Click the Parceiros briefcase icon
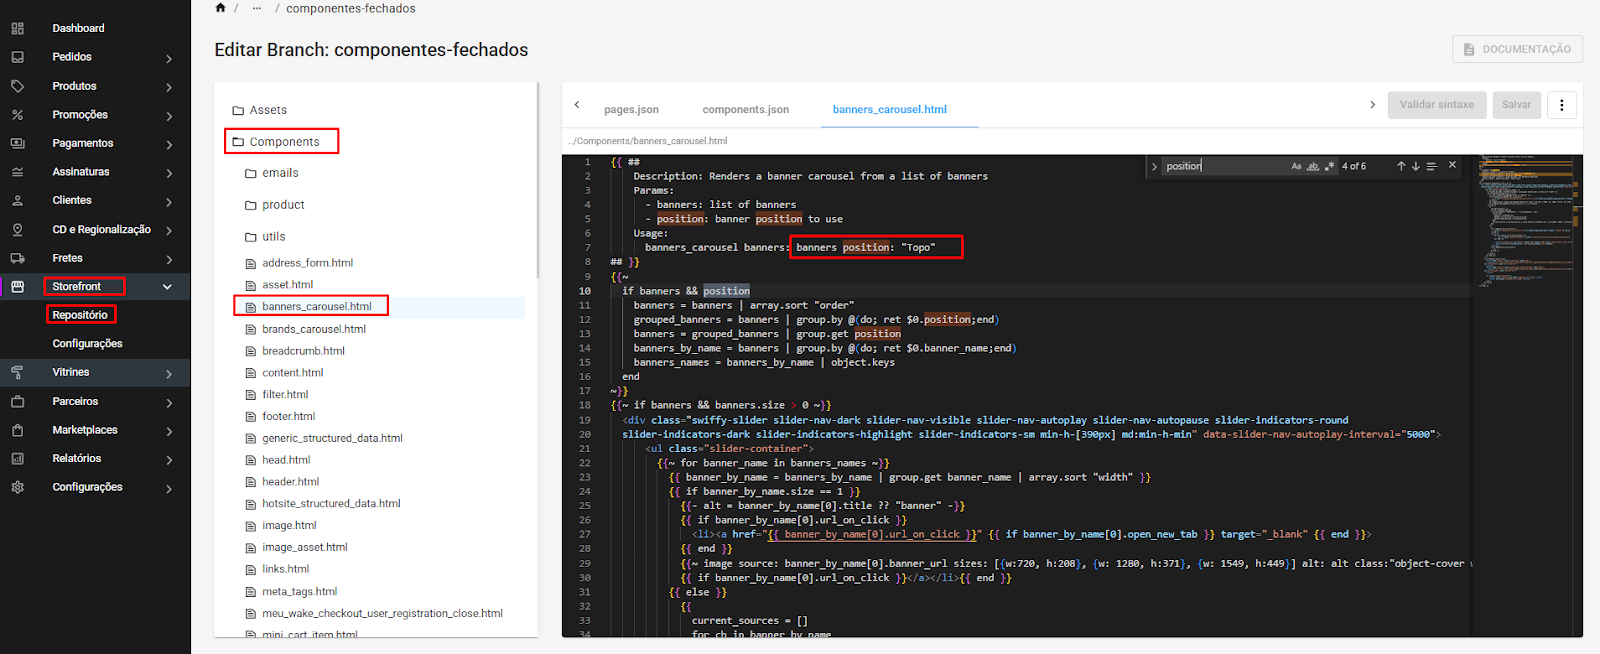The width and height of the screenshot is (1600, 654). [17, 401]
